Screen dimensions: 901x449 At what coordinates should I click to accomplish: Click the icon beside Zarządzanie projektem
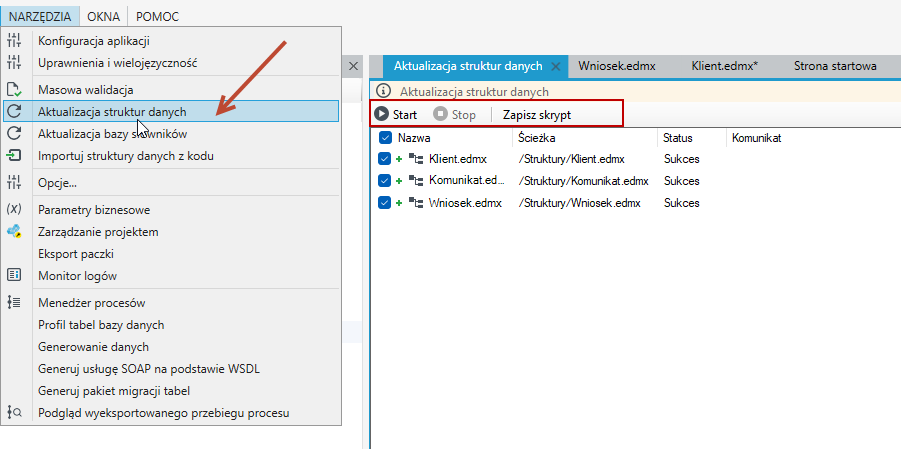click(14, 232)
